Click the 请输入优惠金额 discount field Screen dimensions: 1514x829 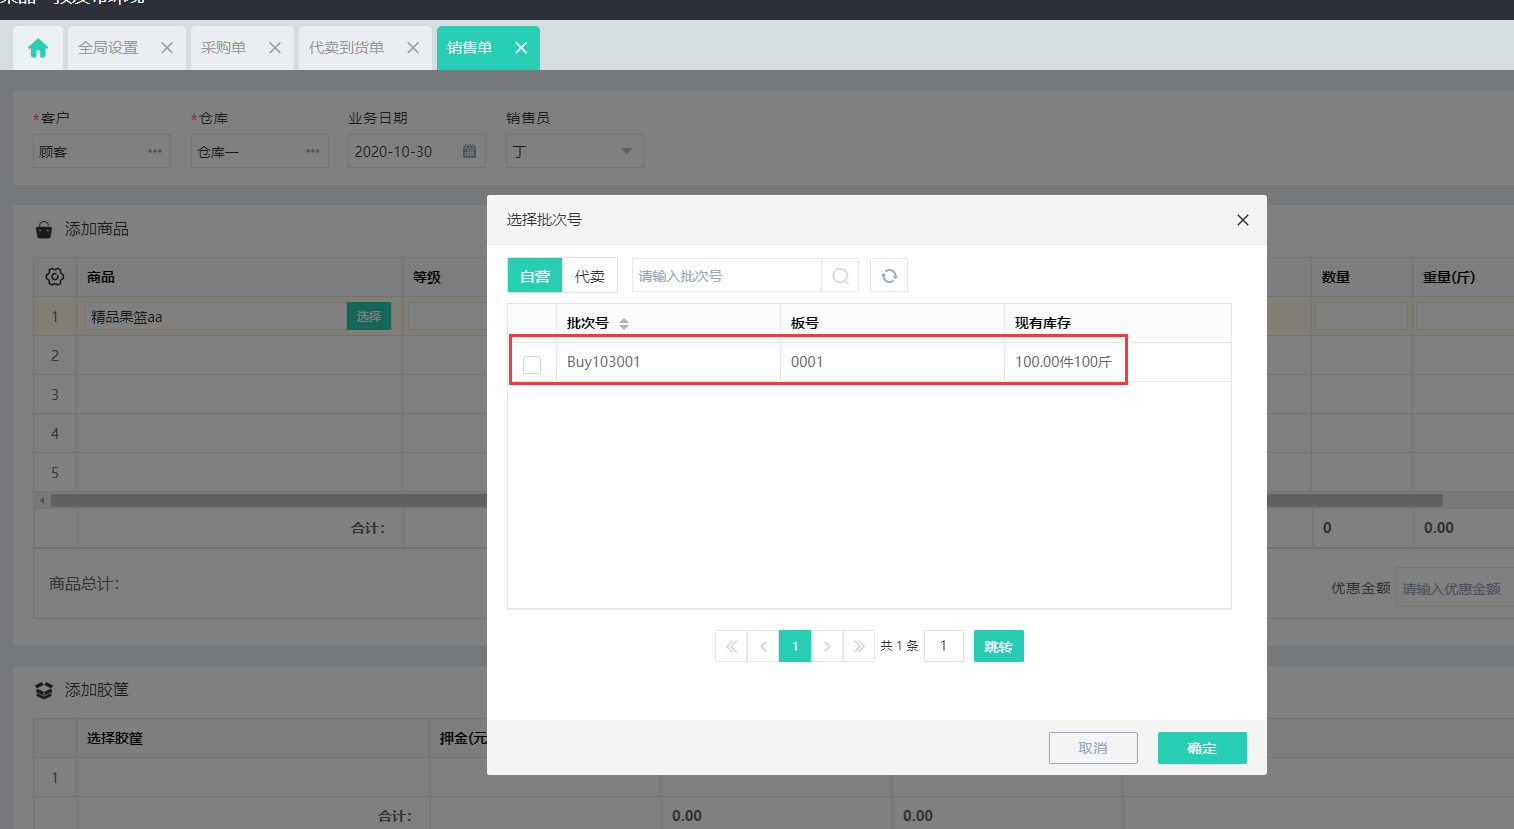point(1455,588)
